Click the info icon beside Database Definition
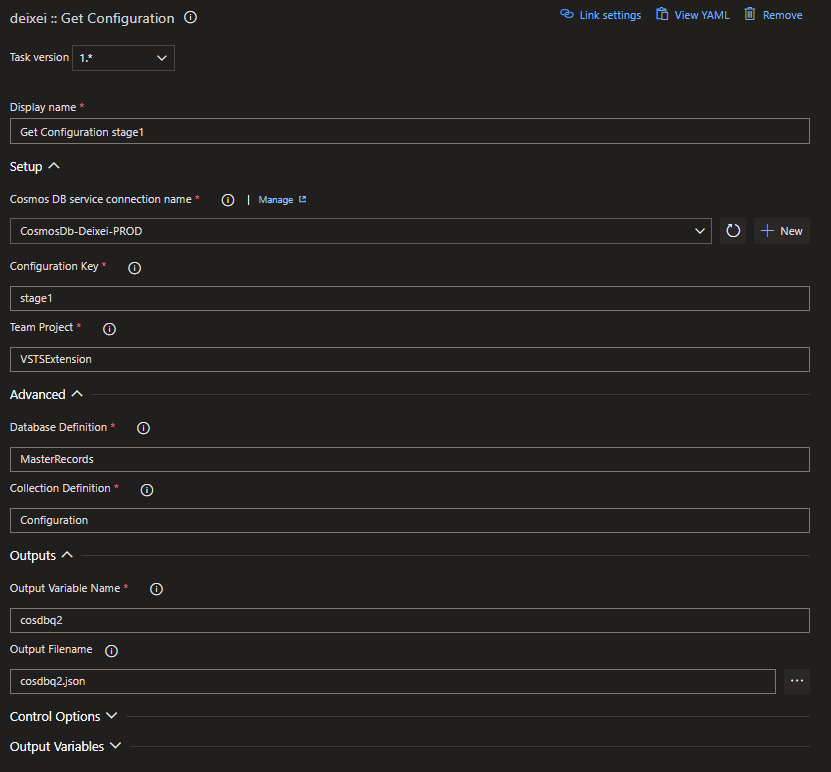This screenshot has height=772, width=831. pyautogui.click(x=143, y=428)
